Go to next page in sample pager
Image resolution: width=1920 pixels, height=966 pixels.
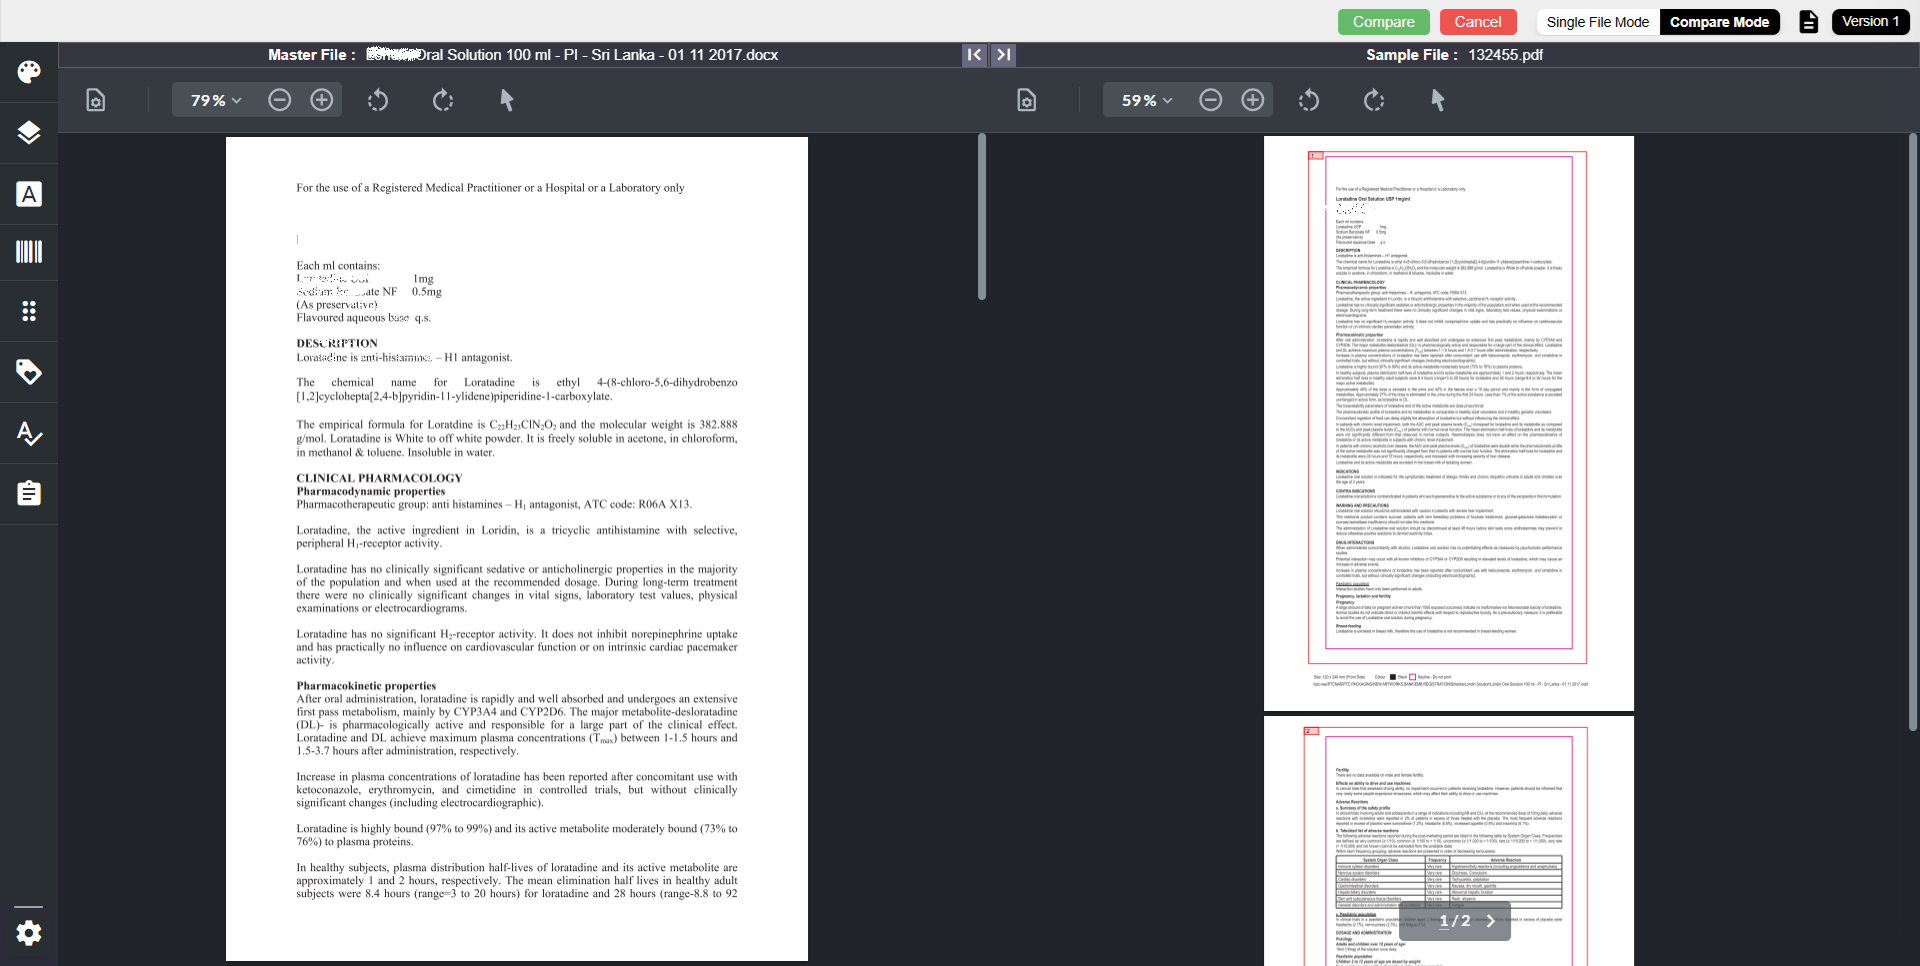point(1490,921)
